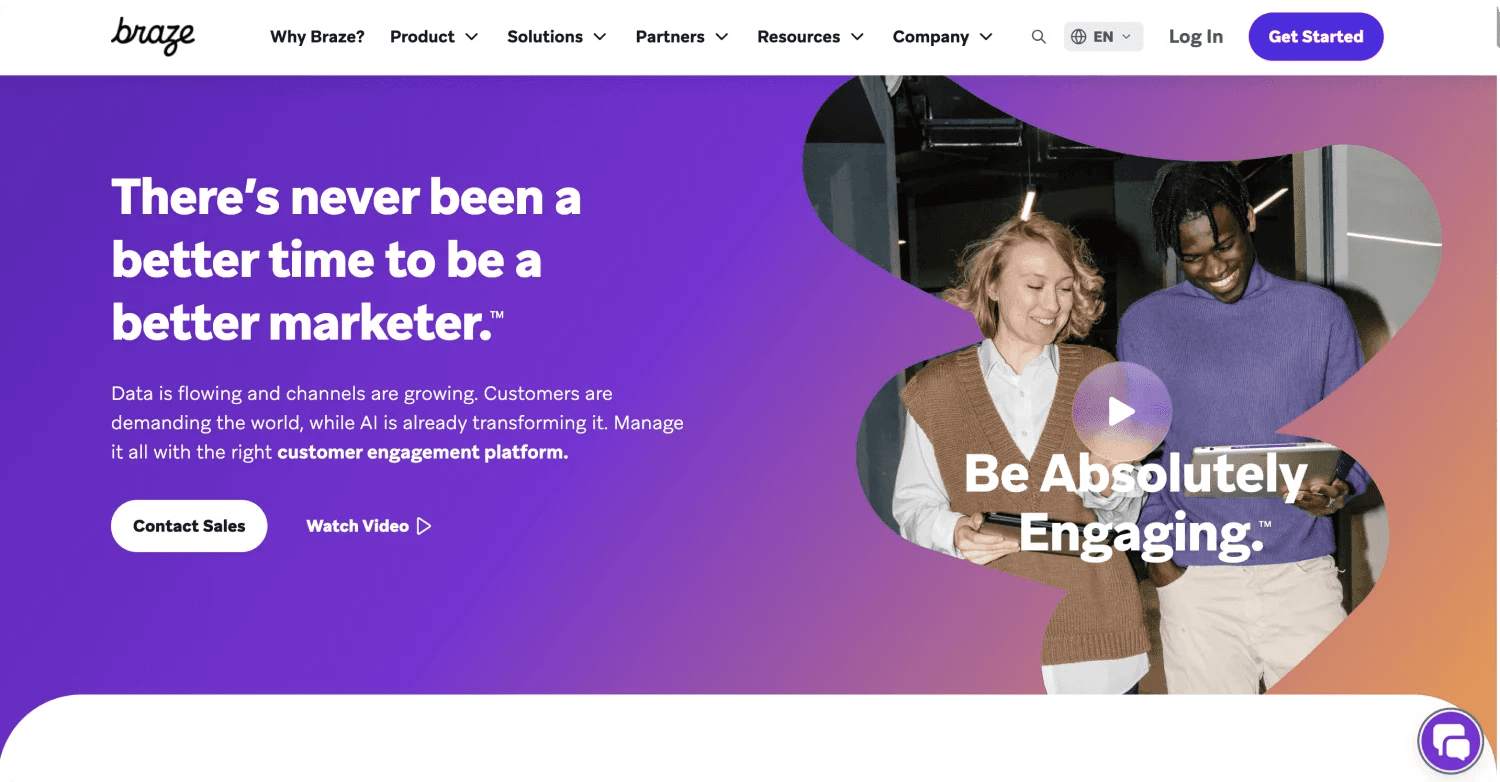1500x782 pixels.
Task: Click the Contact Sales button
Action: 189,525
